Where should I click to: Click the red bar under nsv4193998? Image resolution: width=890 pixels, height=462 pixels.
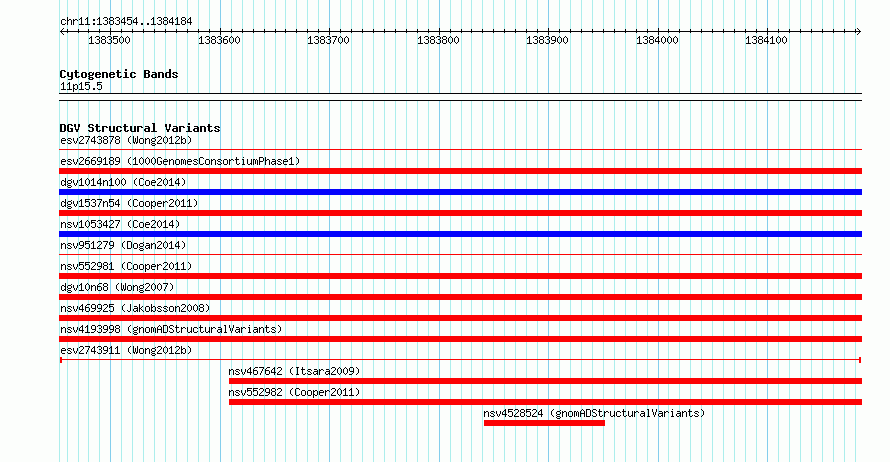pos(460,339)
